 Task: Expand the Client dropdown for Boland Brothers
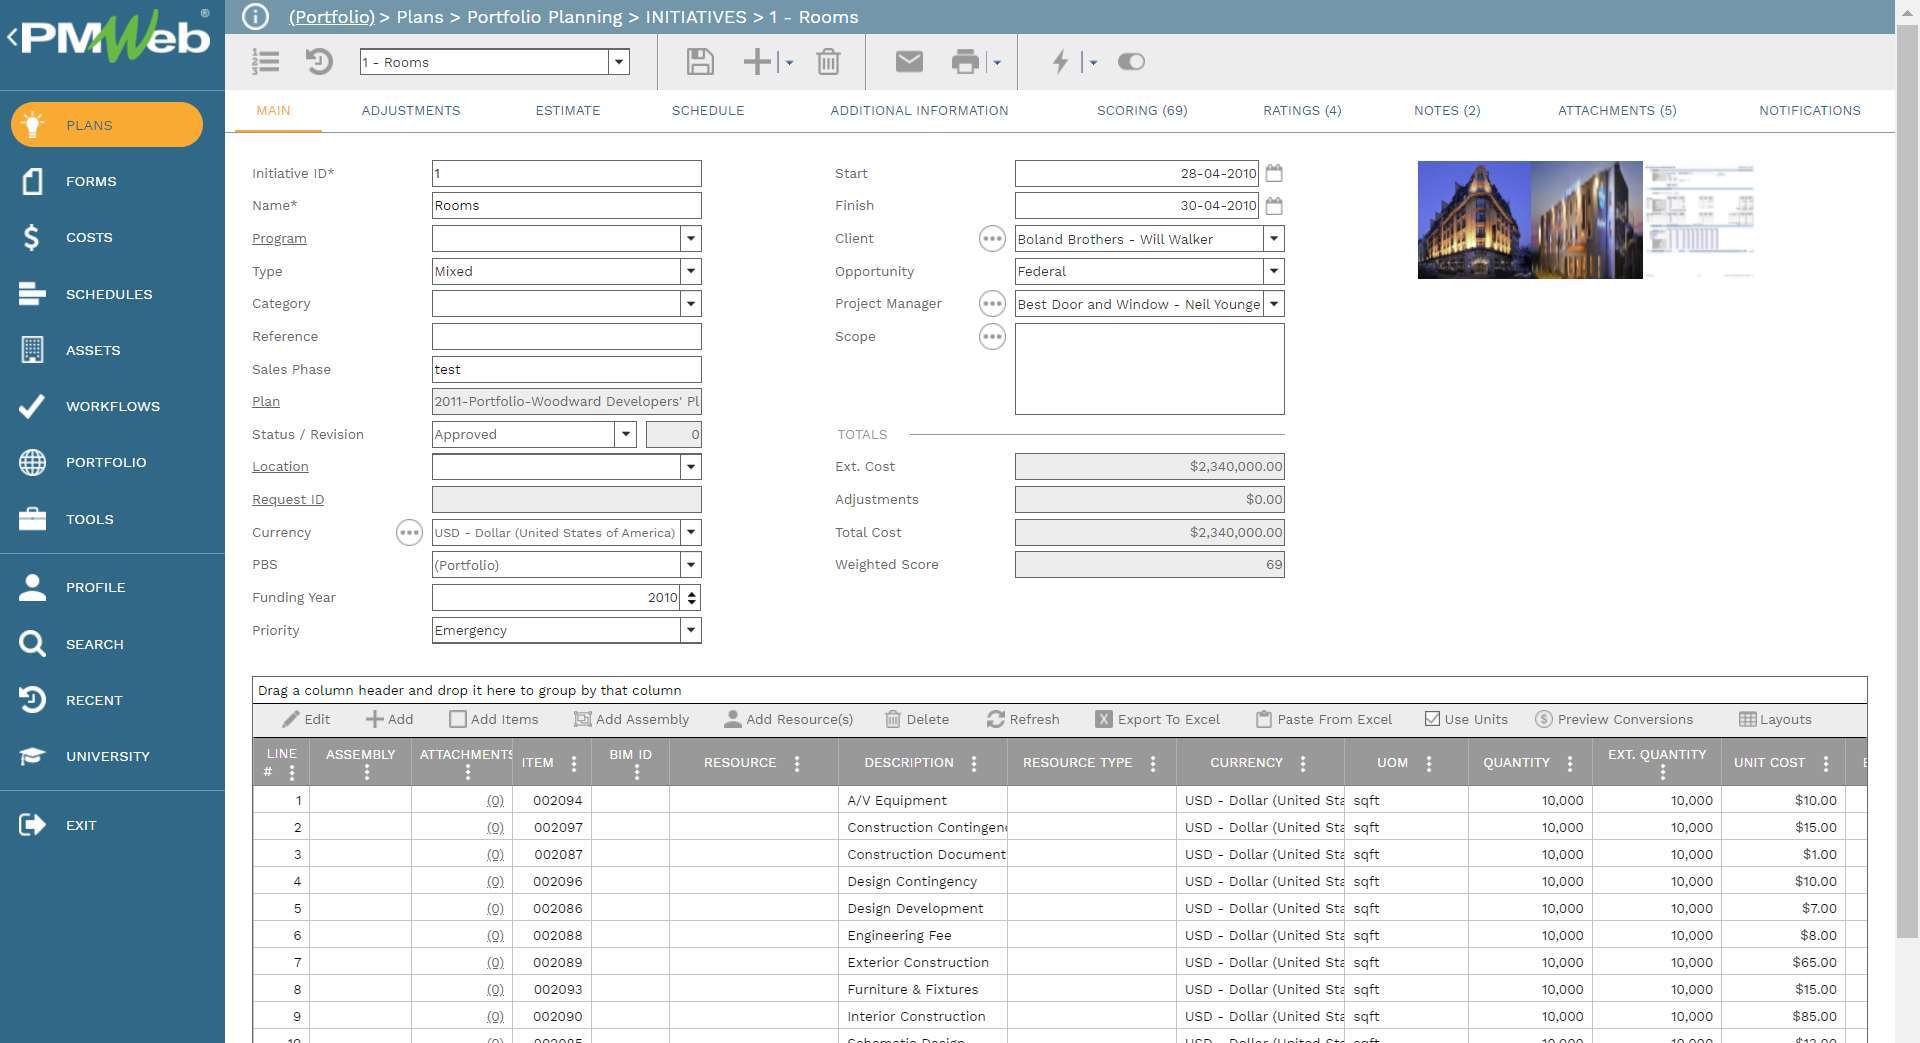pos(1273,239)
